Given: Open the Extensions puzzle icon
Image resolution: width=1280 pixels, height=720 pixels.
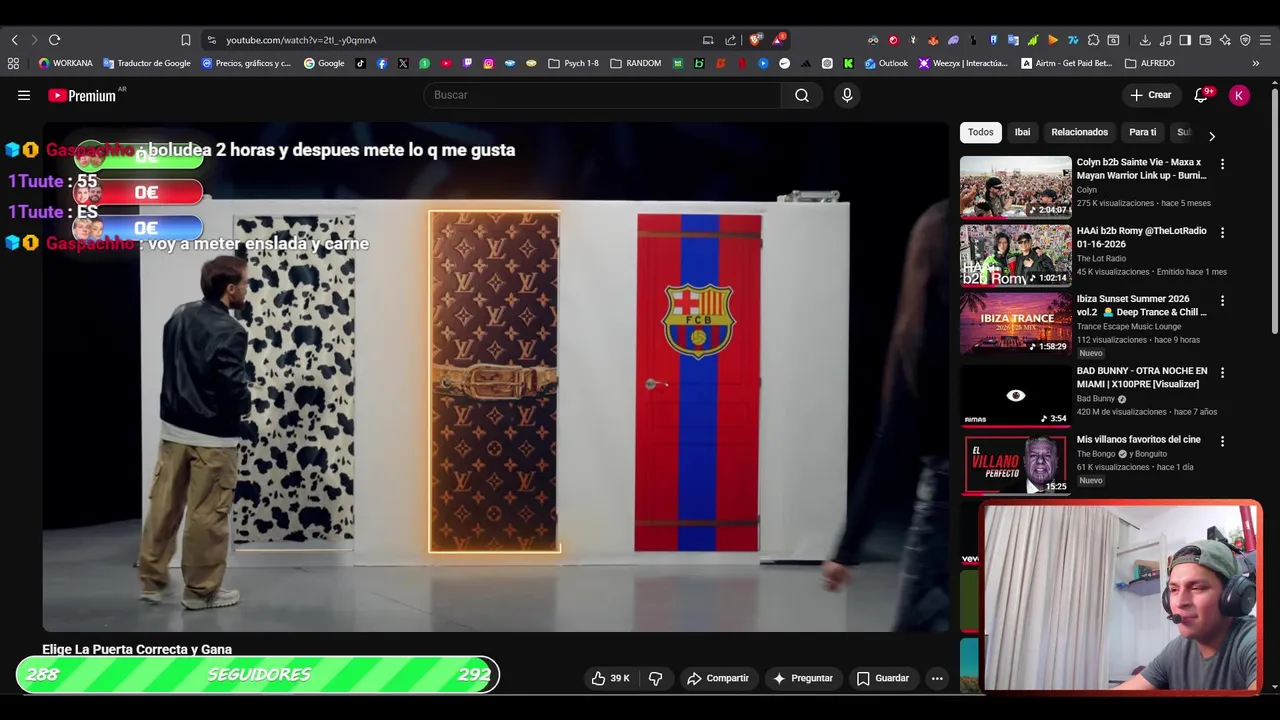Looking at the screenshot, I should (1093, 40).
